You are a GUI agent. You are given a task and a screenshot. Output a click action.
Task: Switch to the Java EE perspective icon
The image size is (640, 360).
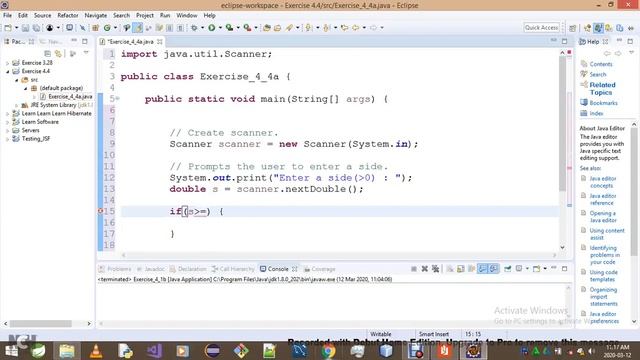587,28
